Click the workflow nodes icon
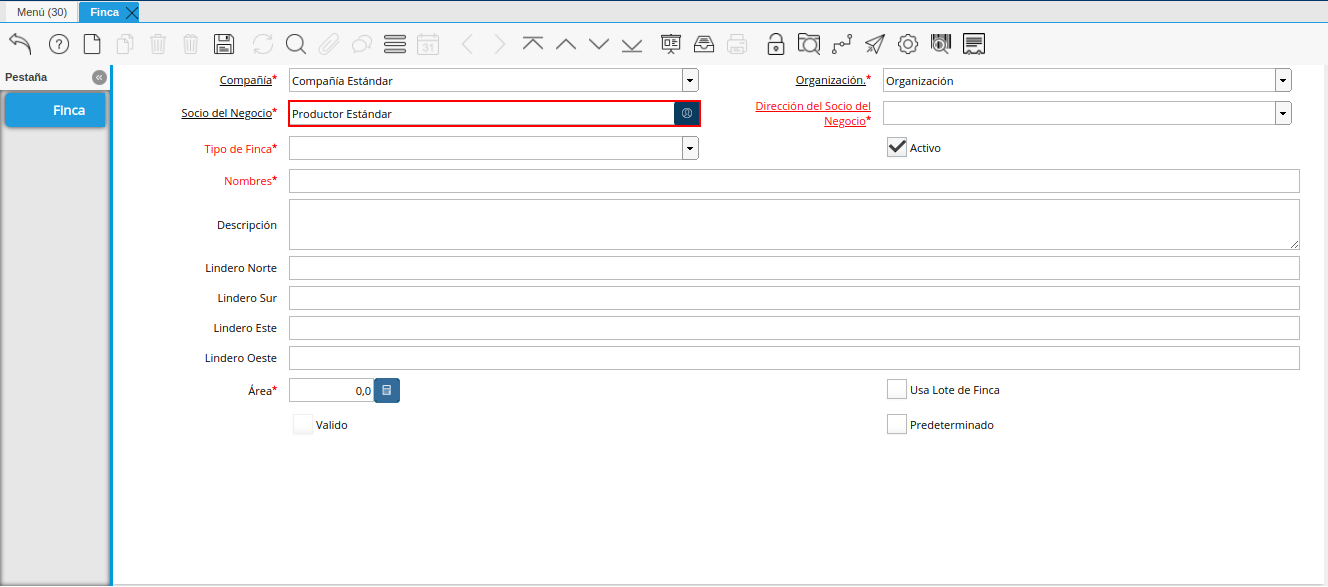Image resolution: width=1328 pixels, height=587 pixels. [x=842, y=44]
